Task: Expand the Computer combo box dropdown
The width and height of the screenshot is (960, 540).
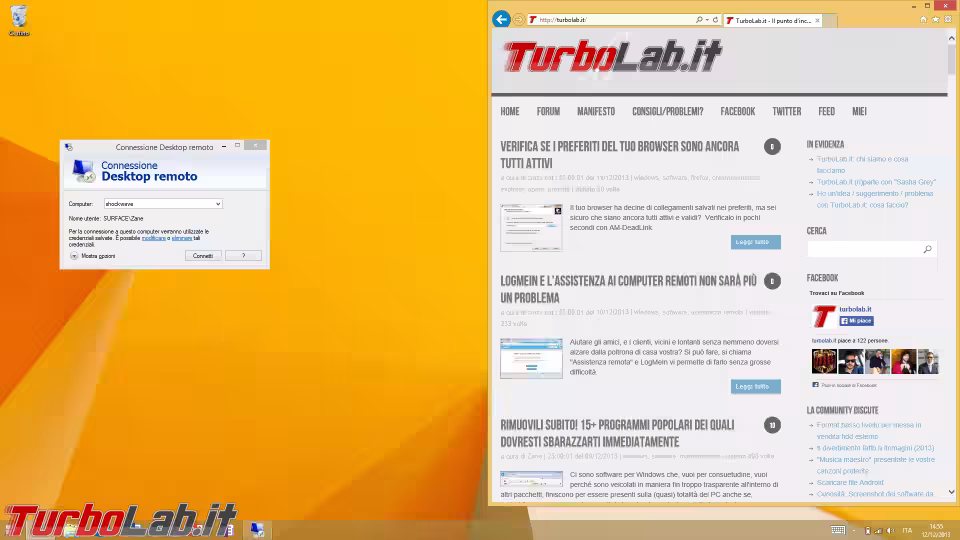Action: [218, 204]
